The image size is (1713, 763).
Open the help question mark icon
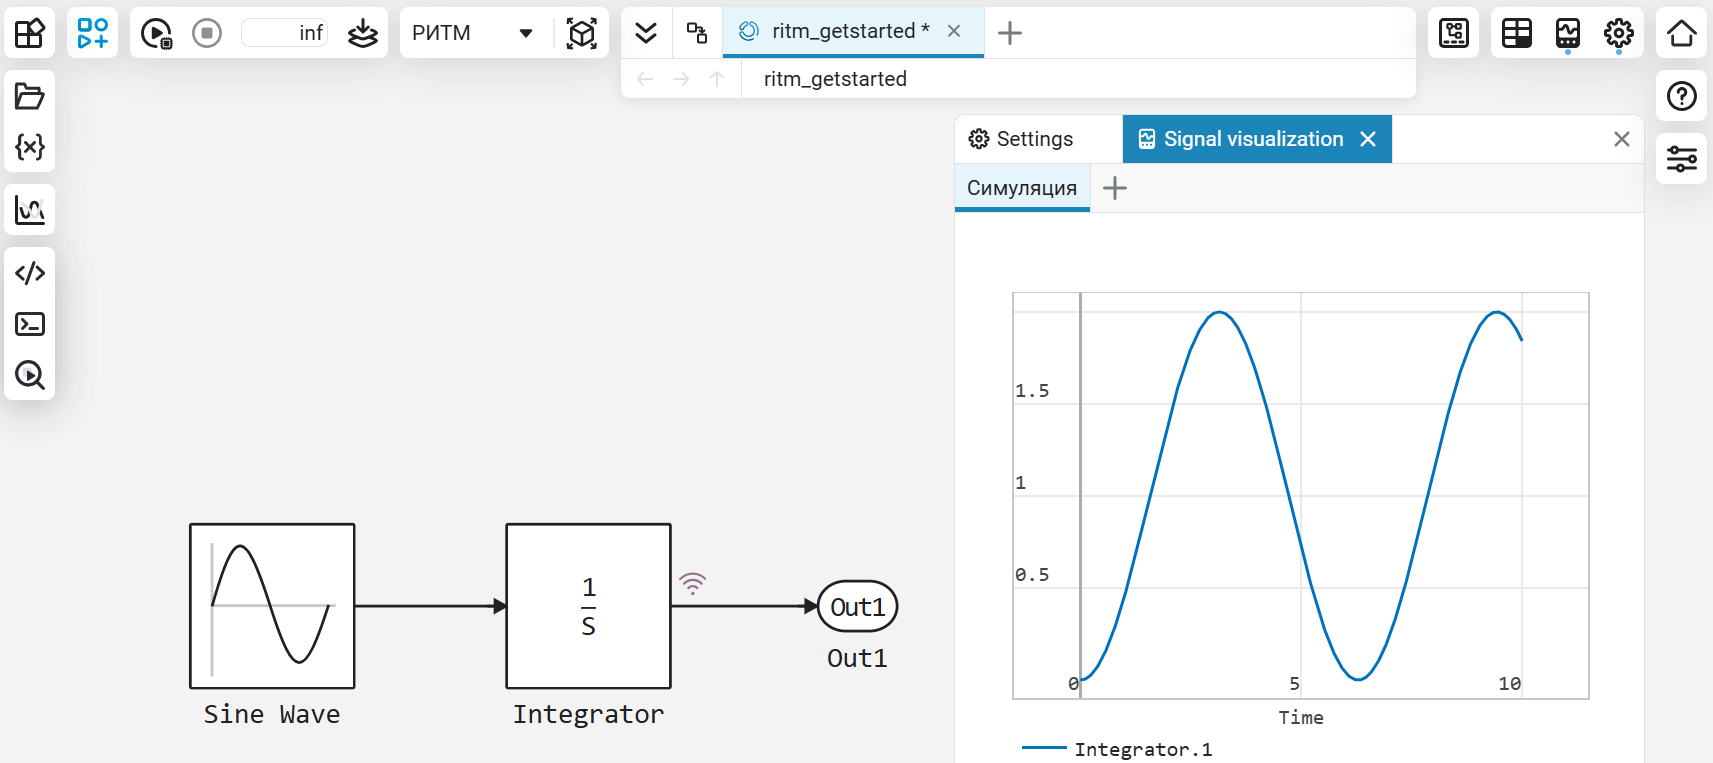(x=1682, y=96)
